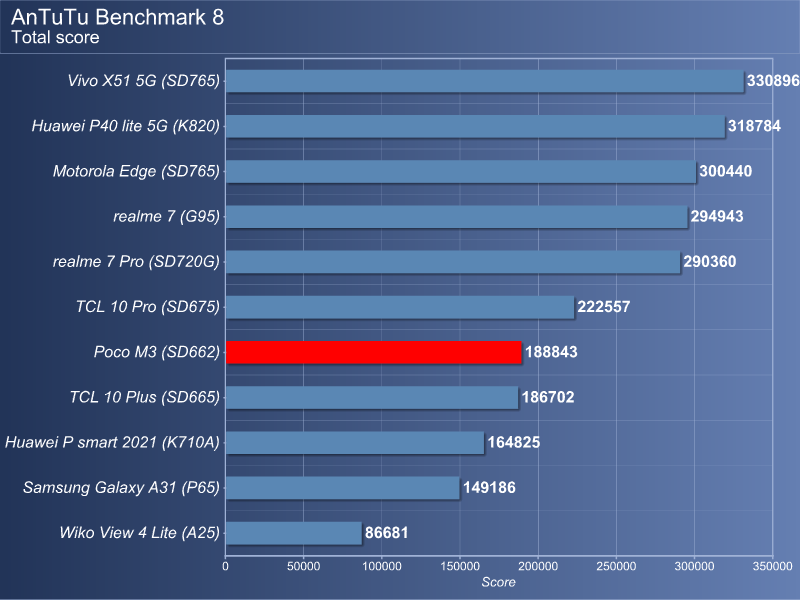Select the 'Wiko View 4 Lite (A25)' label
The image size is (800, 600).
140,533
